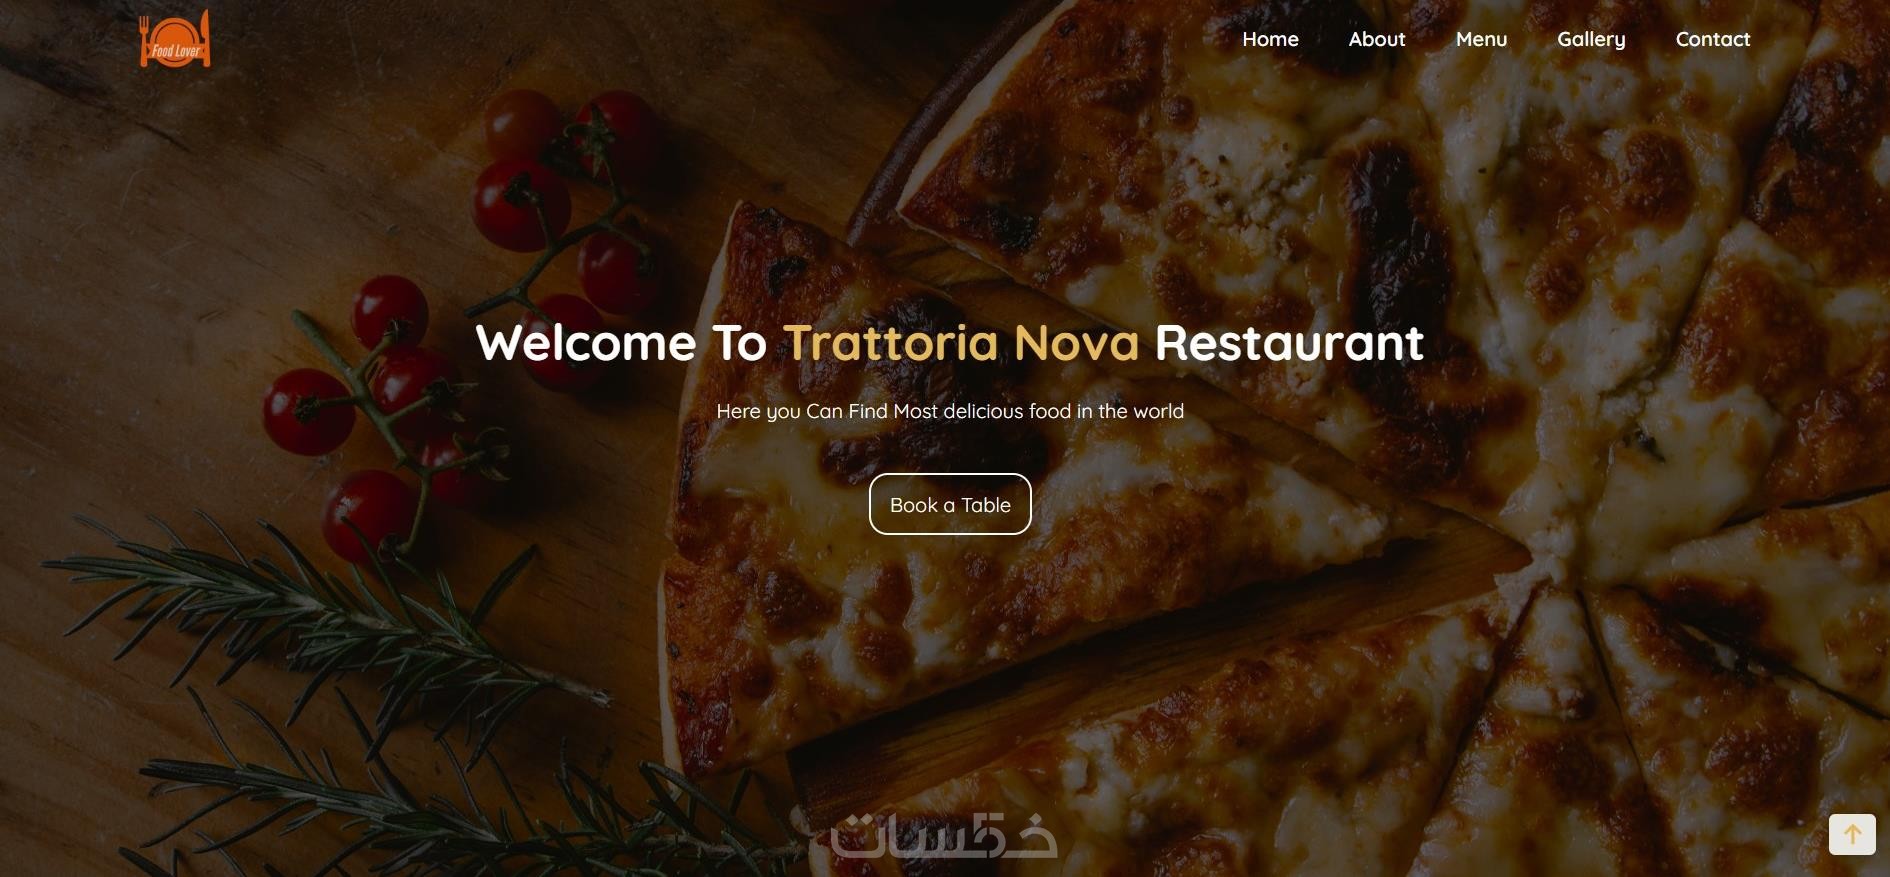This screenshot has height=877, width=1890.
Task: Go to the Home nav link
Action: (x=1270, y=39)
